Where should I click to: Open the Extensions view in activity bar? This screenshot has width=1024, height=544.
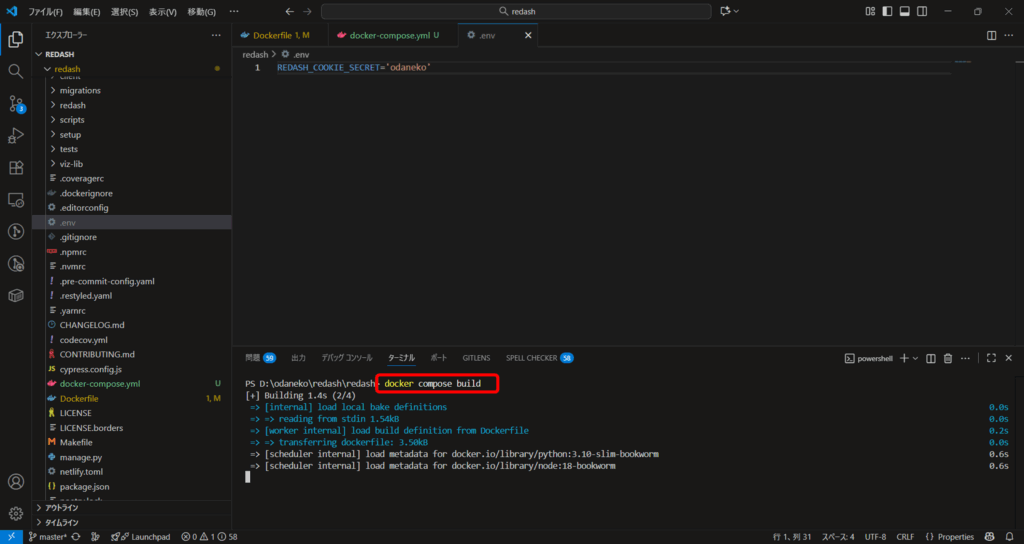pyautogui.click(x=16, y=167)
